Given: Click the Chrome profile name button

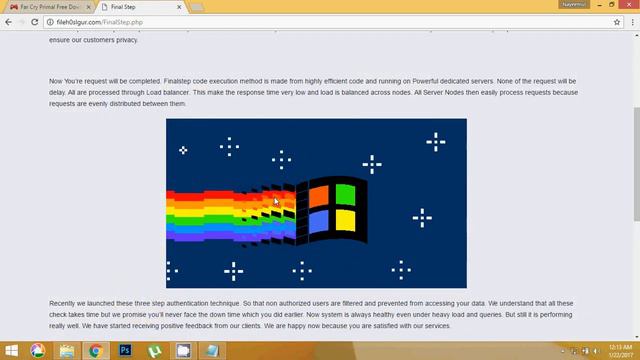Looking at the screenshot, I should pyautogui.click(x=574, y=4).
